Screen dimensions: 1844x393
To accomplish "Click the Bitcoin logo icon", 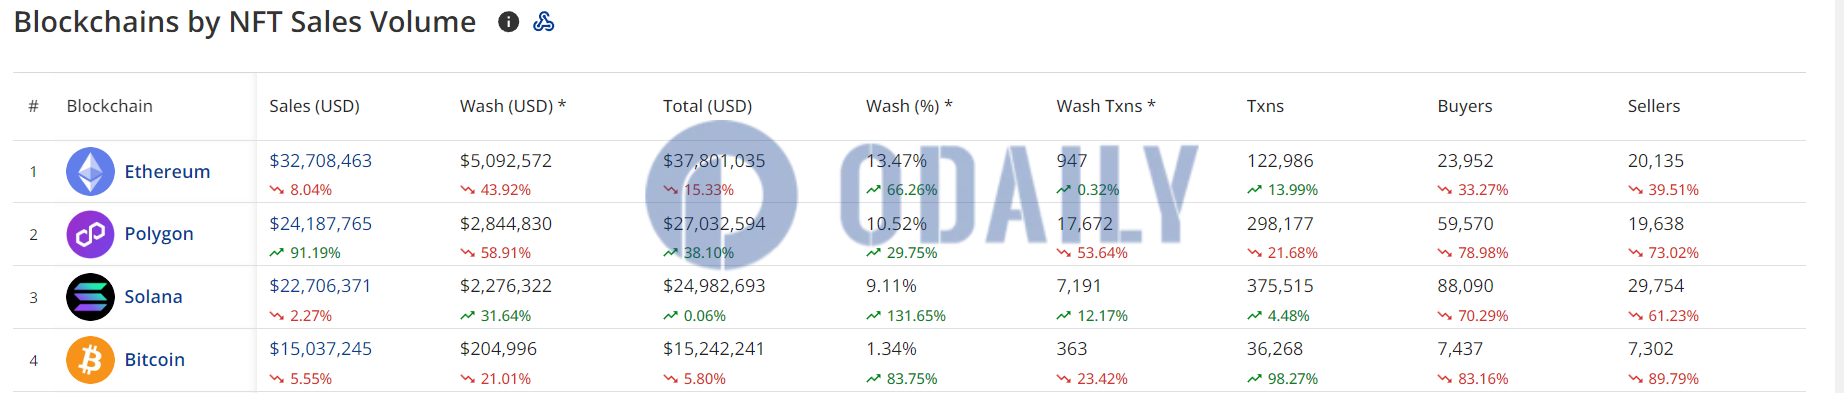I will (x=90, y=360).
